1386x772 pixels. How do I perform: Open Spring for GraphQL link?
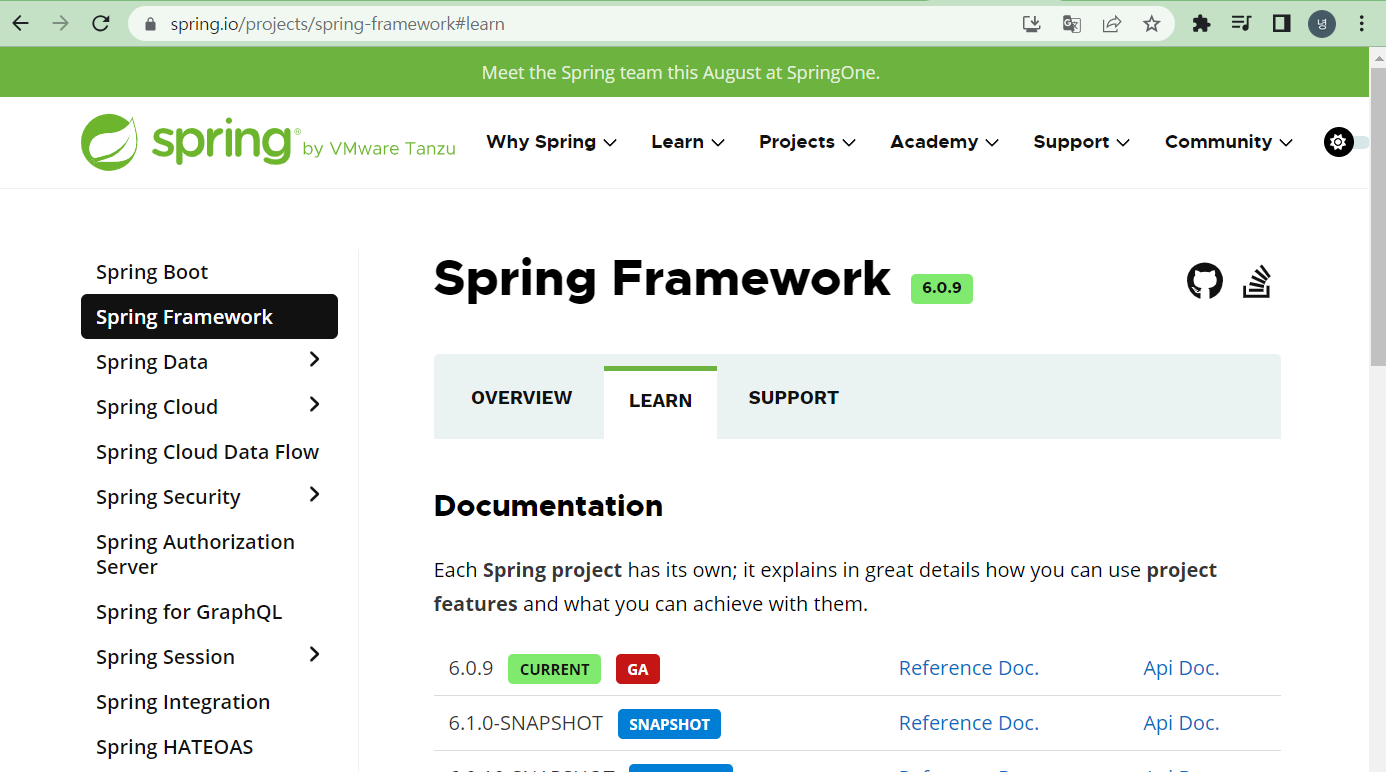point(189,612)
